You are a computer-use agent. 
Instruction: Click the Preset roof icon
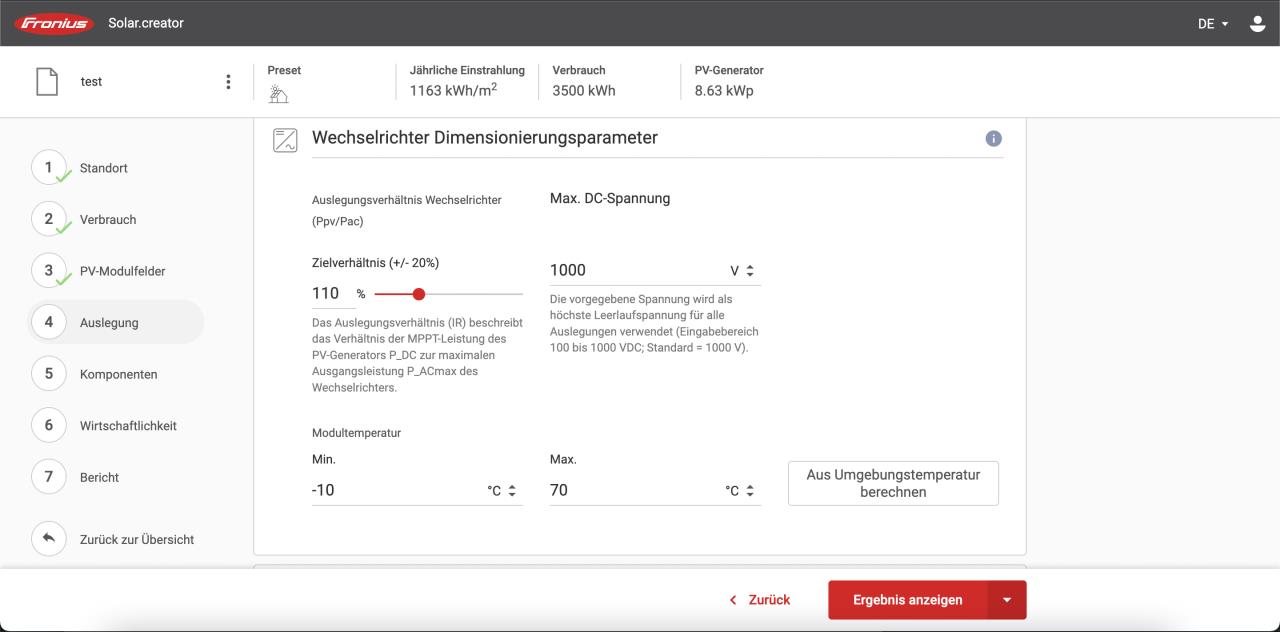click(278, 94)
